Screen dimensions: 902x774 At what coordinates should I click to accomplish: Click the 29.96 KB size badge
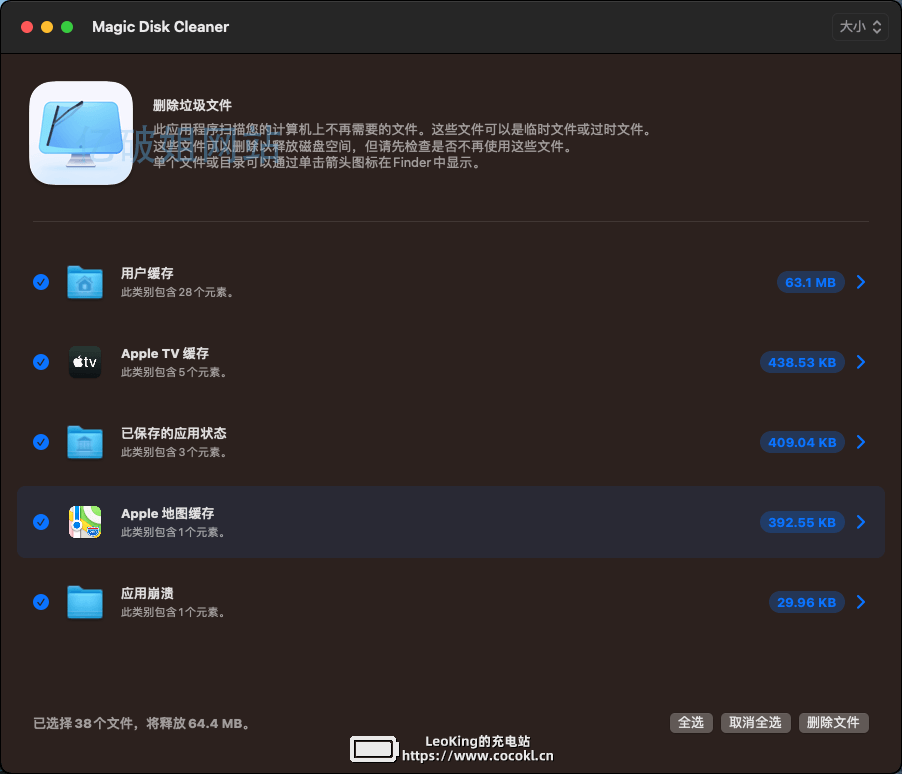pos(807,603)
